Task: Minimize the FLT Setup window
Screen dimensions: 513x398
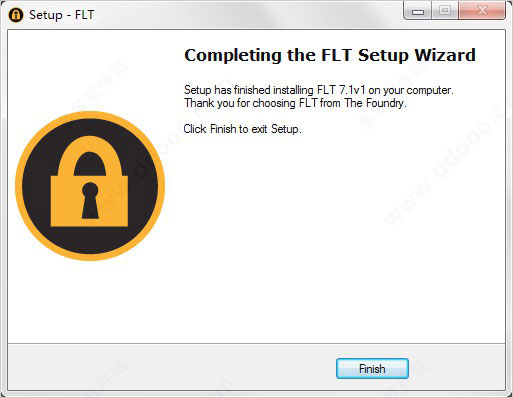Action: click(x=418, y=11)
